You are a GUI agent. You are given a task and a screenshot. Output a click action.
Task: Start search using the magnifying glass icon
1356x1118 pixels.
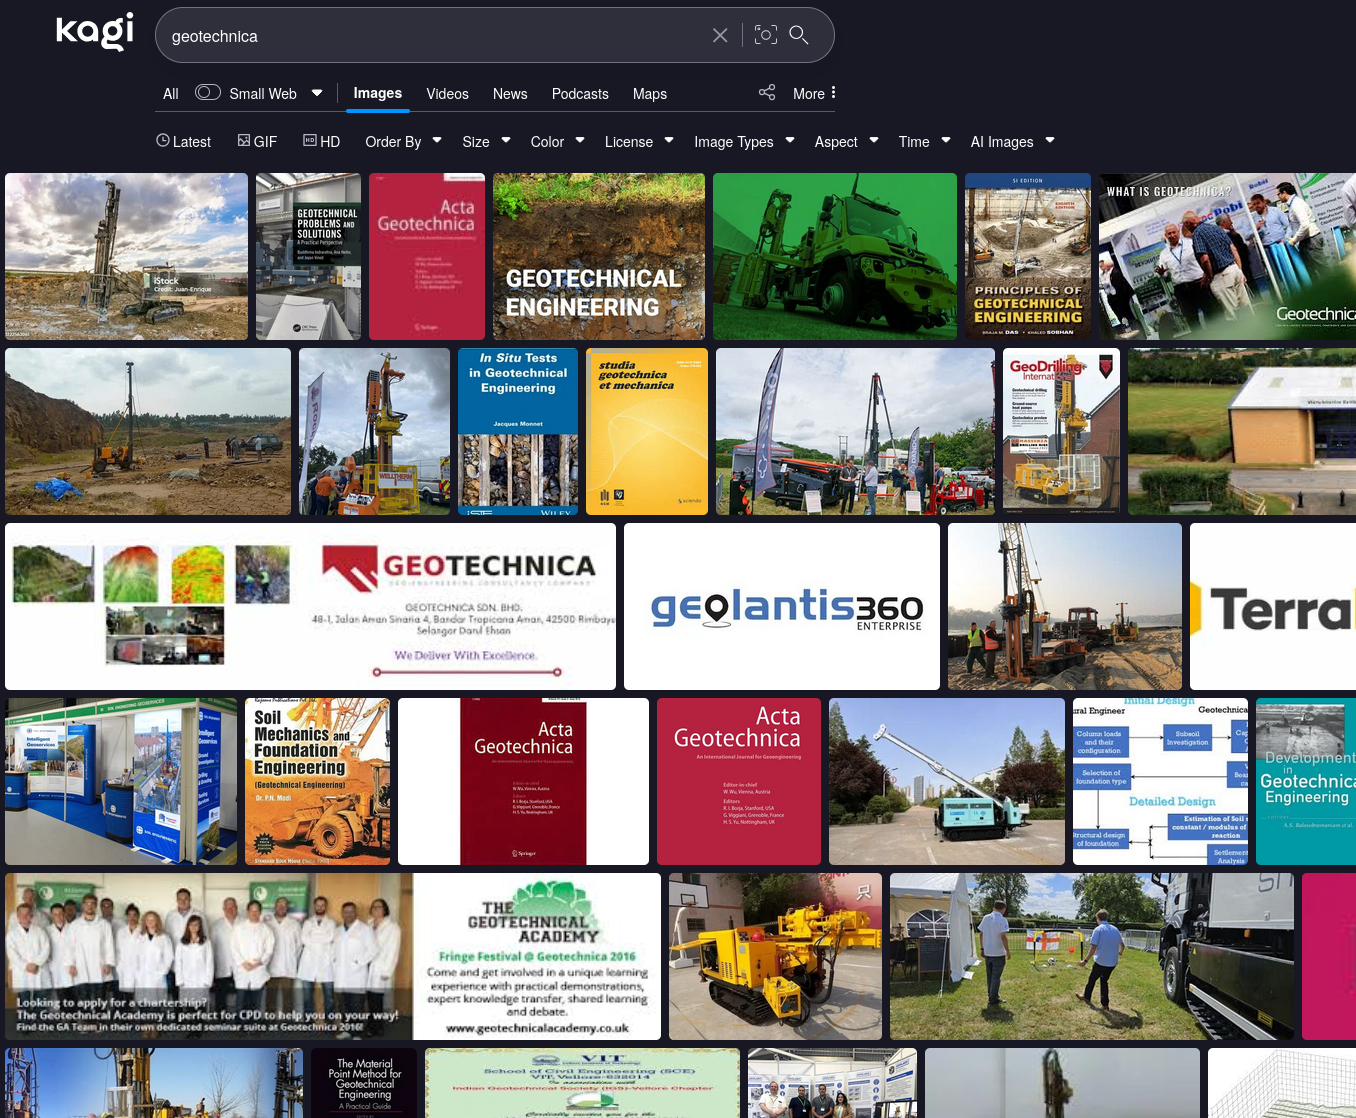point(799,35)
